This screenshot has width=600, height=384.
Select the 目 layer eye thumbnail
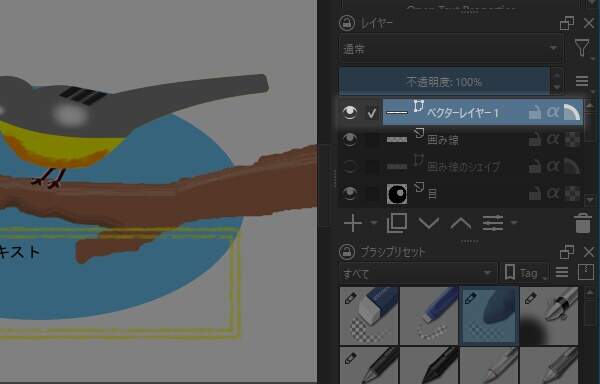click(397, 194)
